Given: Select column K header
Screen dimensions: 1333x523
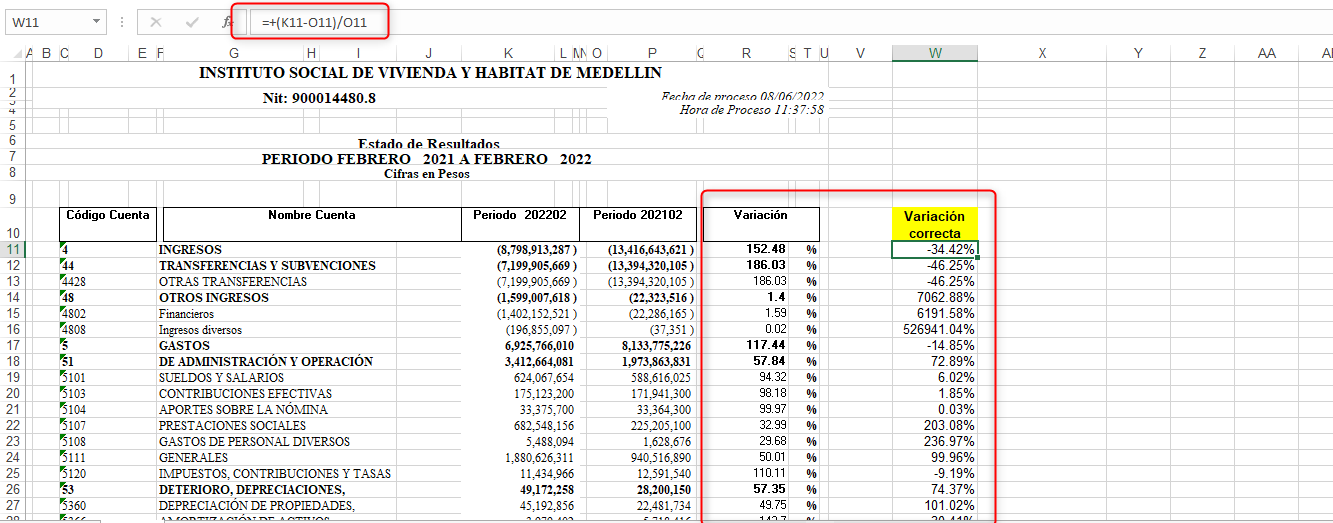Looking at the screenshot, I should coord(508,54).
